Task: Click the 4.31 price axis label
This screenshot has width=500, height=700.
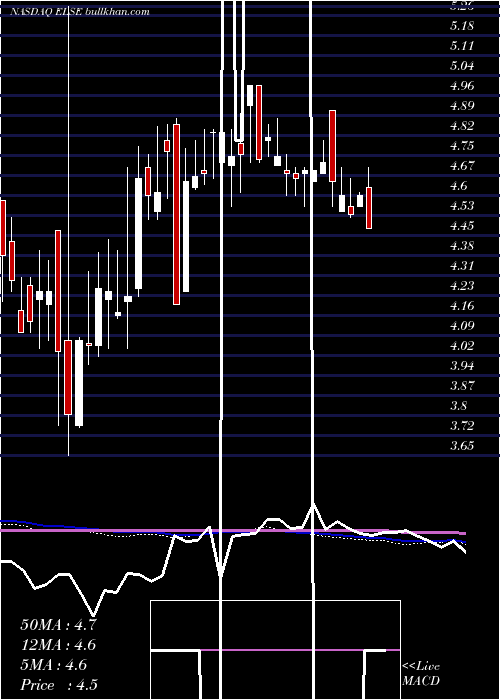Action: 462,266
